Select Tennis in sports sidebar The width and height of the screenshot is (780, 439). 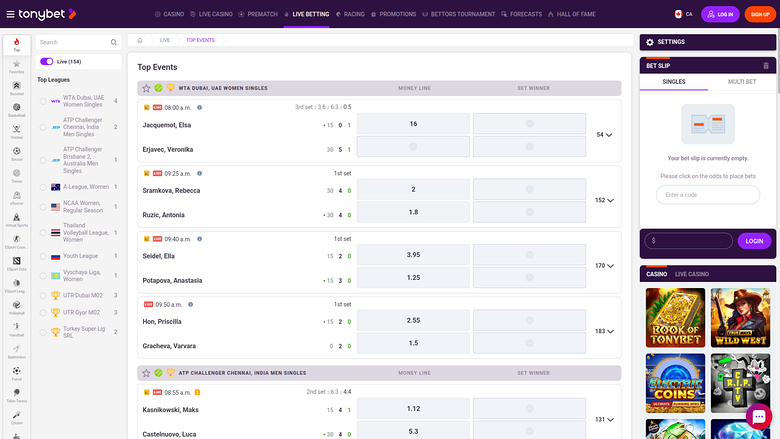tap(16, 176)
